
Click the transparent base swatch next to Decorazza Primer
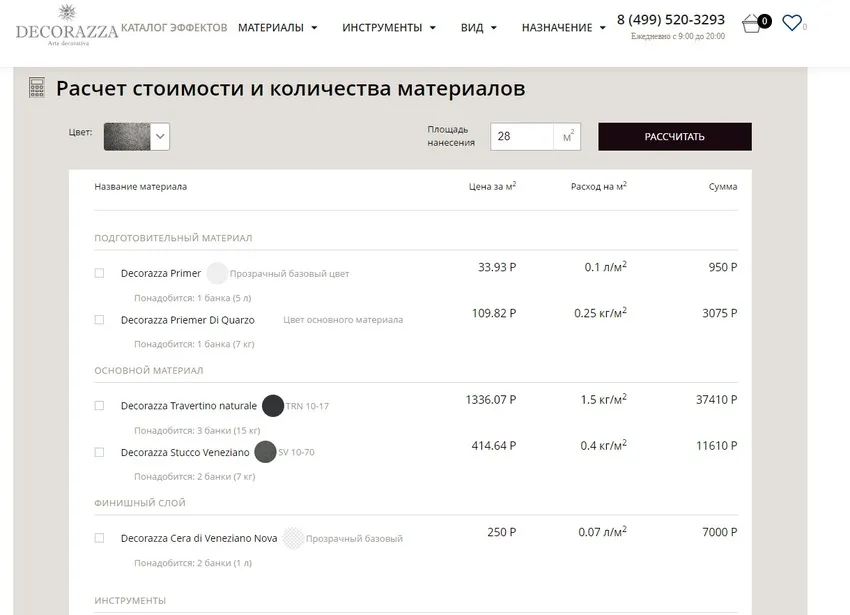click(x=217, y=272)
